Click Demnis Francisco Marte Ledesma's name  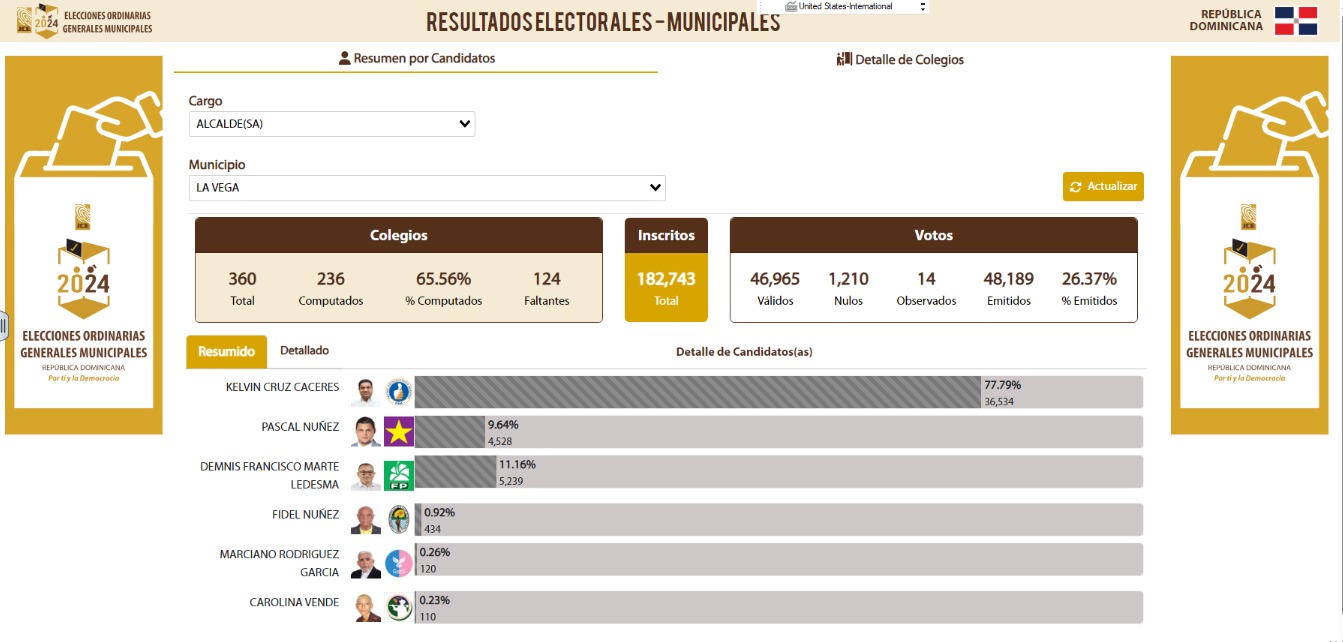[270, 475]
